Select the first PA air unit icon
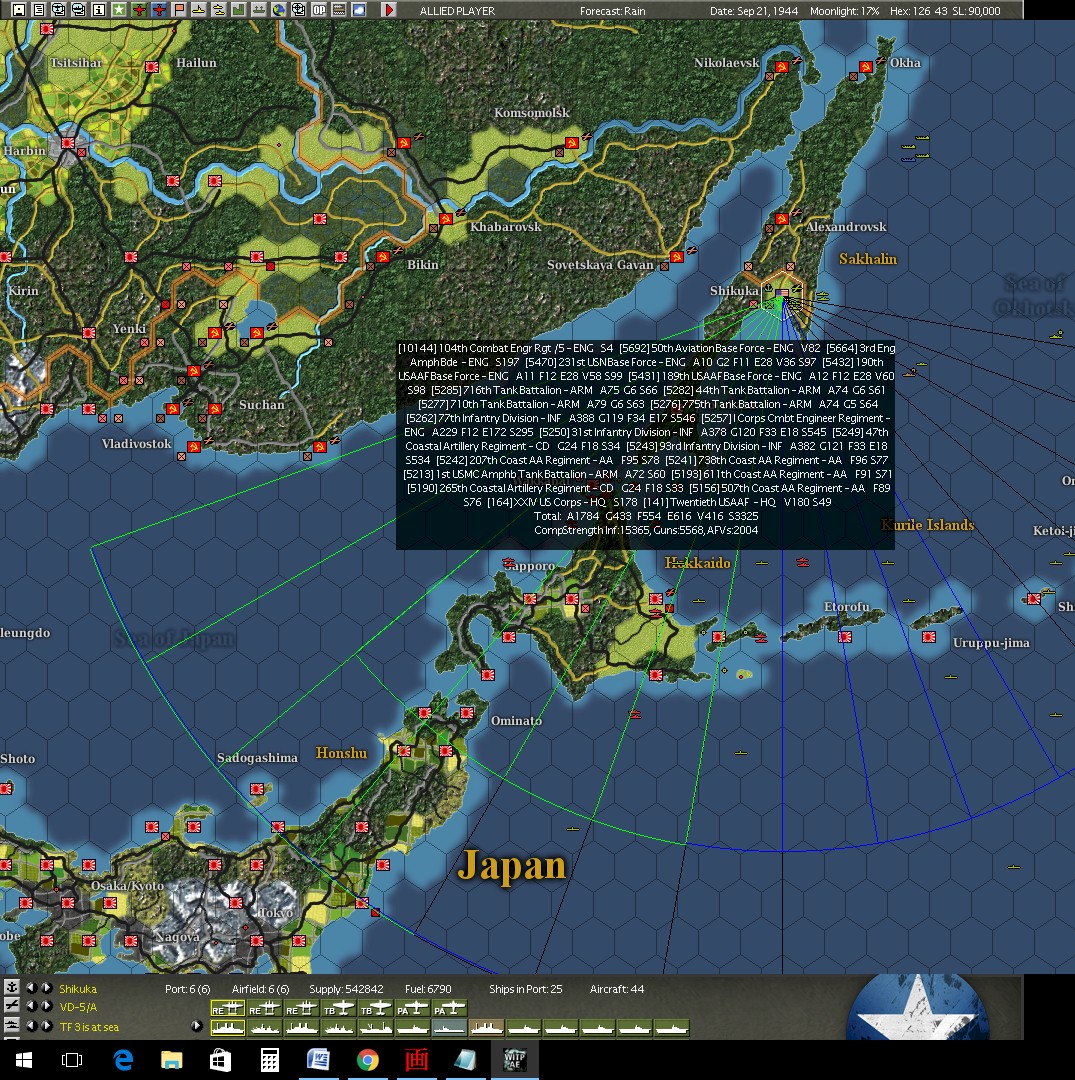The height and width of the screenshot is (1080, 1075). [413, 1008]
